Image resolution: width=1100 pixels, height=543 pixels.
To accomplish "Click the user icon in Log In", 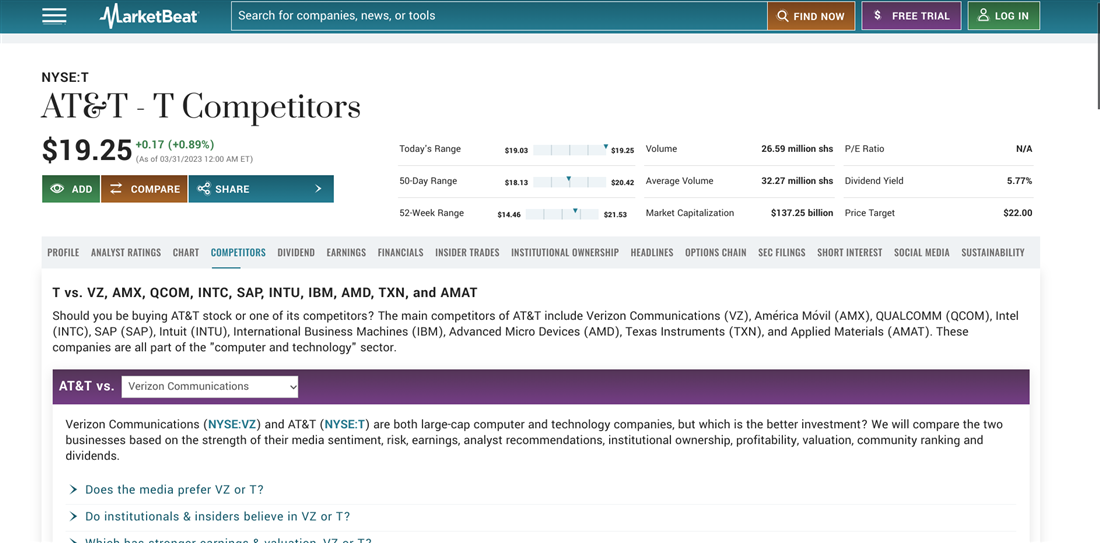I will pyautogui.click(x=983, y=15).
